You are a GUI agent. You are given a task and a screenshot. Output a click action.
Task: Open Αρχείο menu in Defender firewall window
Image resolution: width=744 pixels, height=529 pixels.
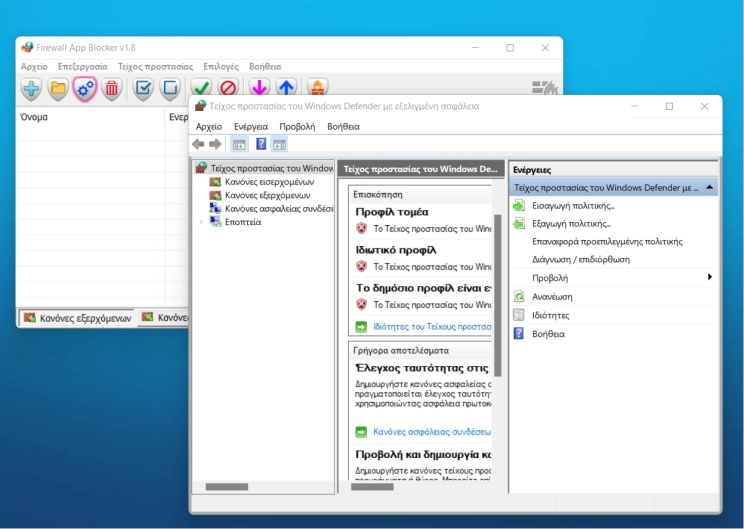tap(209, 127)
